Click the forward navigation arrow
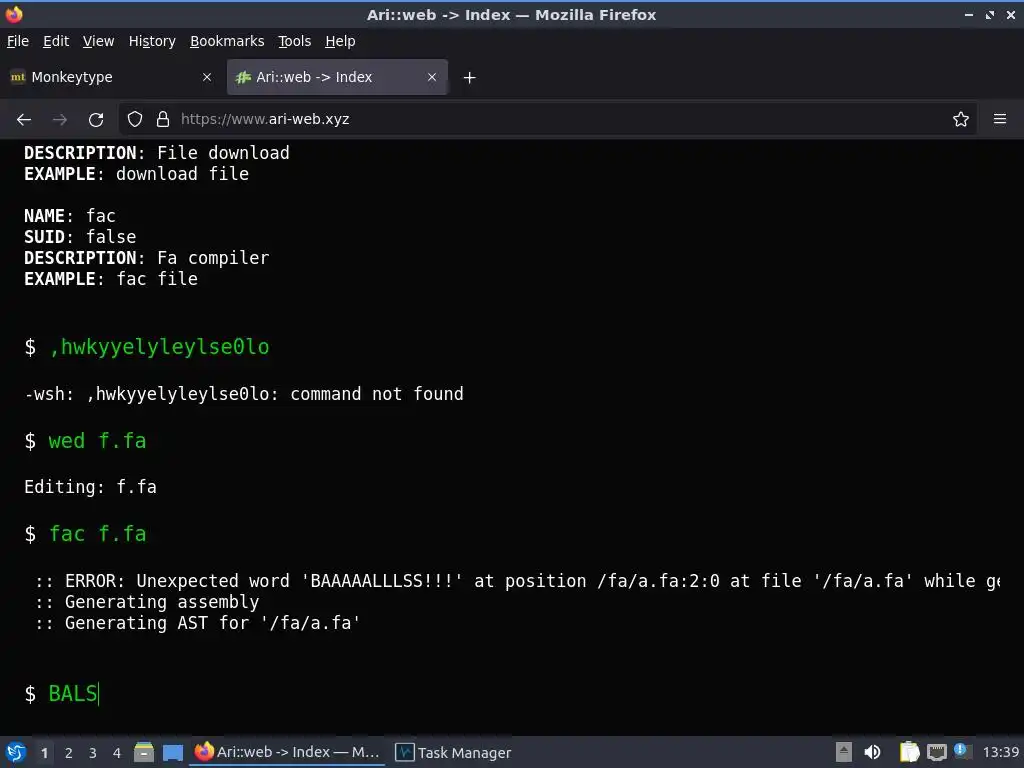Screen dimensions: 1024x768 (x=59, y=120)
